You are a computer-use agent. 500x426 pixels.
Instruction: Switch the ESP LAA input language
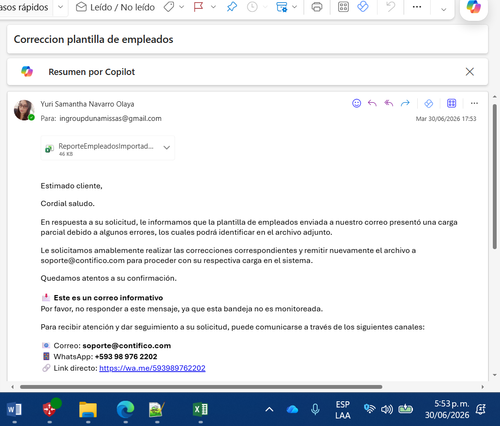tap(343, 410)
